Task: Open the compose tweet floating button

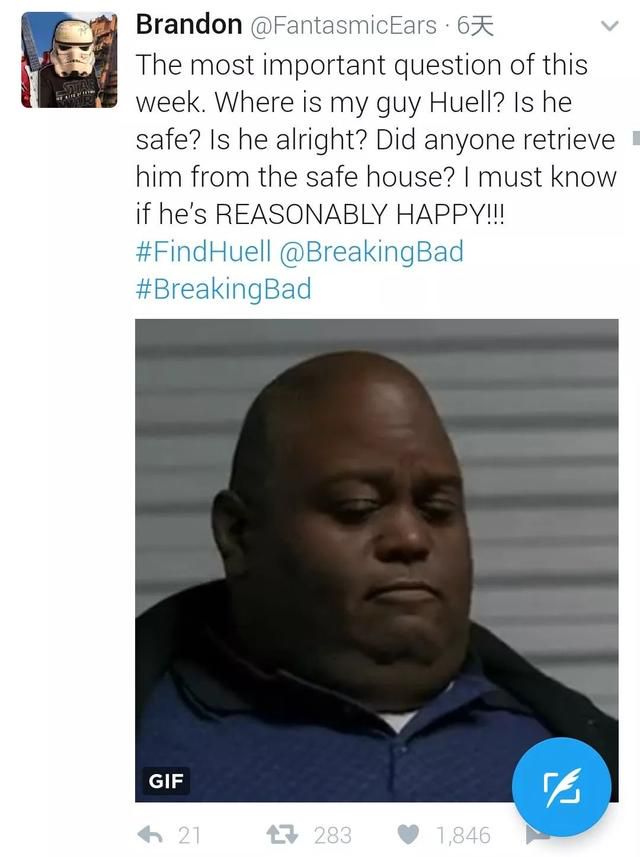Action: click(561, 786)
